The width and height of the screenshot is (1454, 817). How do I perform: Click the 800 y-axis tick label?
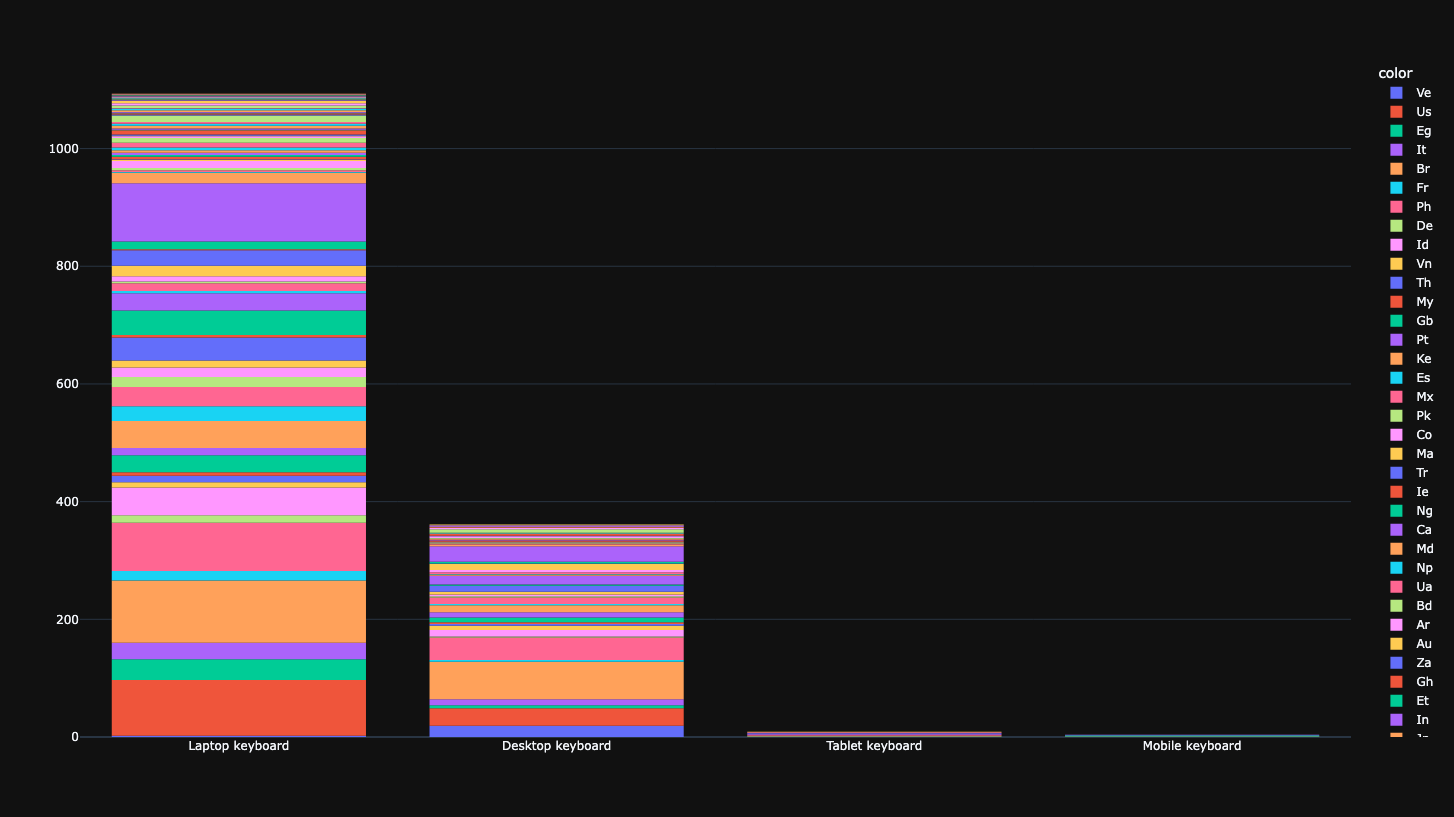tap(66, 266)
